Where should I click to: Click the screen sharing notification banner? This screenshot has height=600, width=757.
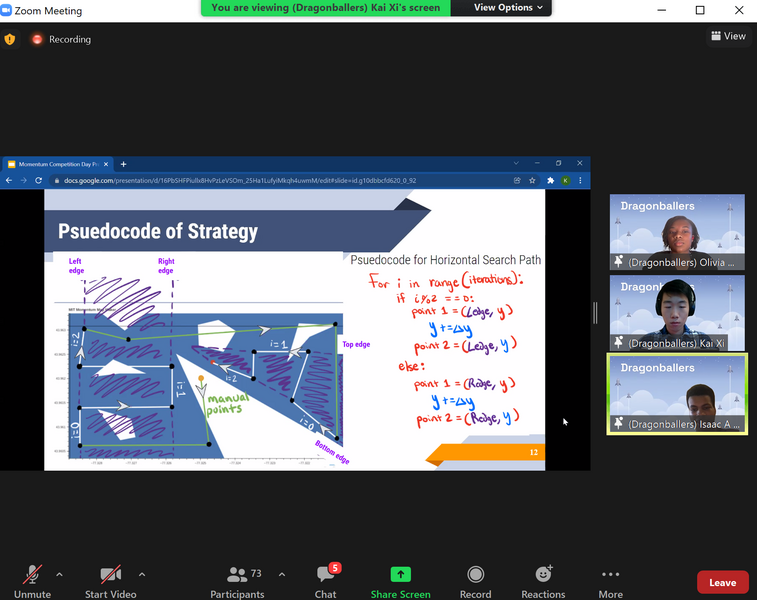[325, 7]
